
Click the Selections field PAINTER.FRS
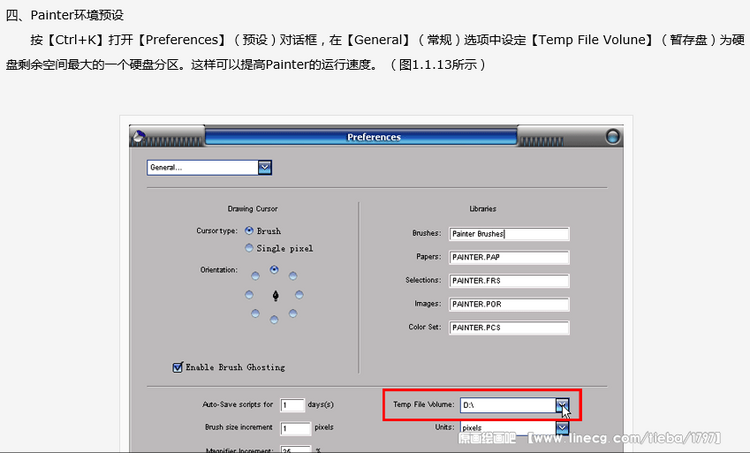click(509, 281)
